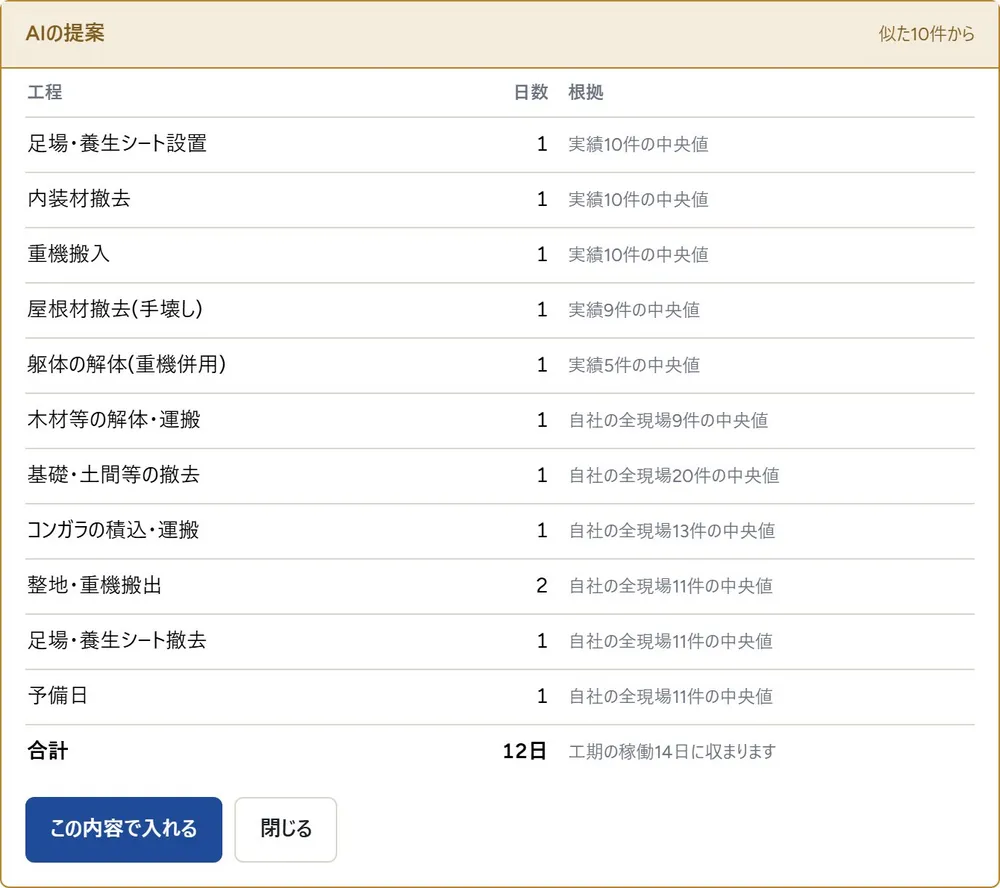Select the 足場･養生シート設置 row label
Image resolution: width=1000 pixels, height=888 pixels.
point(117,144)
